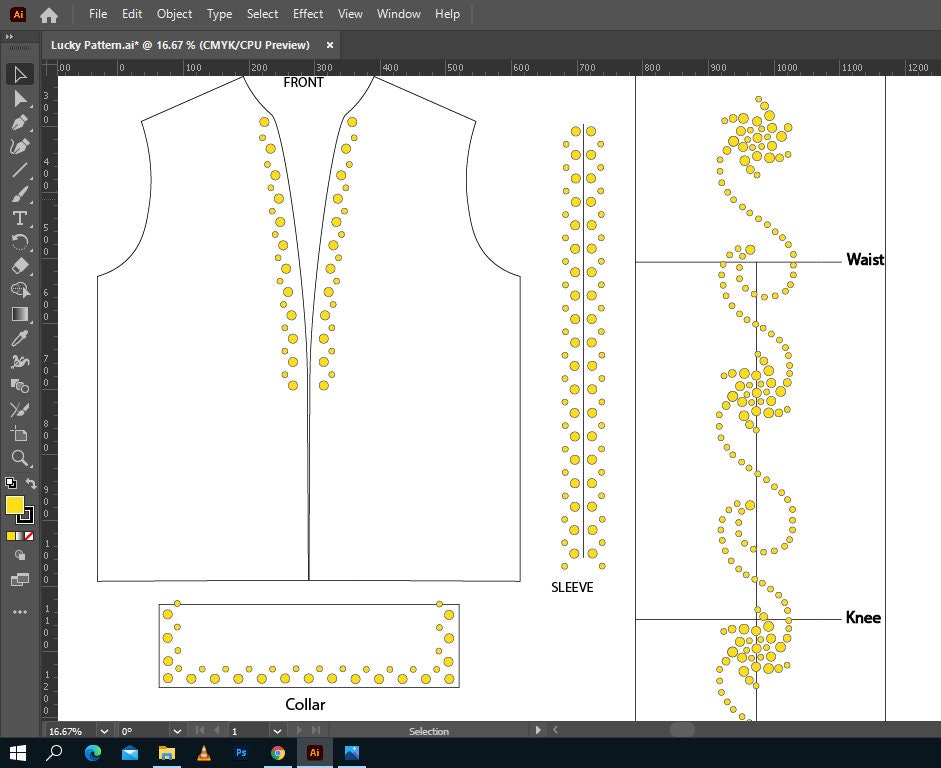The image size is (941, 768).
Task: Select the Eraser tool
Action: [x=20, y=266]
